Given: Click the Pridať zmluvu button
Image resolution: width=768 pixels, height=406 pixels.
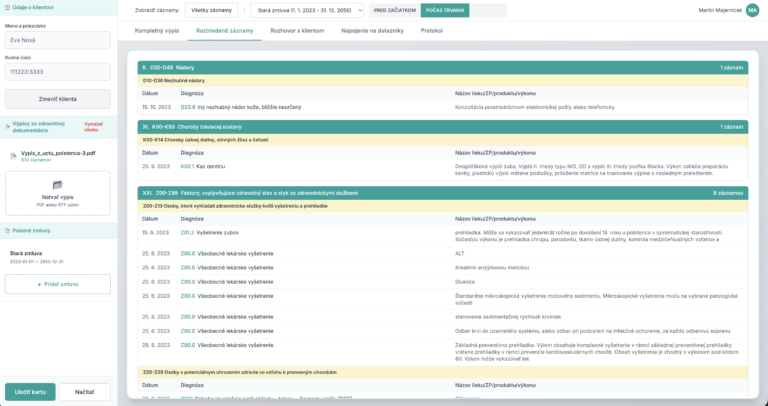Looking at the screenshot, I should 58,284.
